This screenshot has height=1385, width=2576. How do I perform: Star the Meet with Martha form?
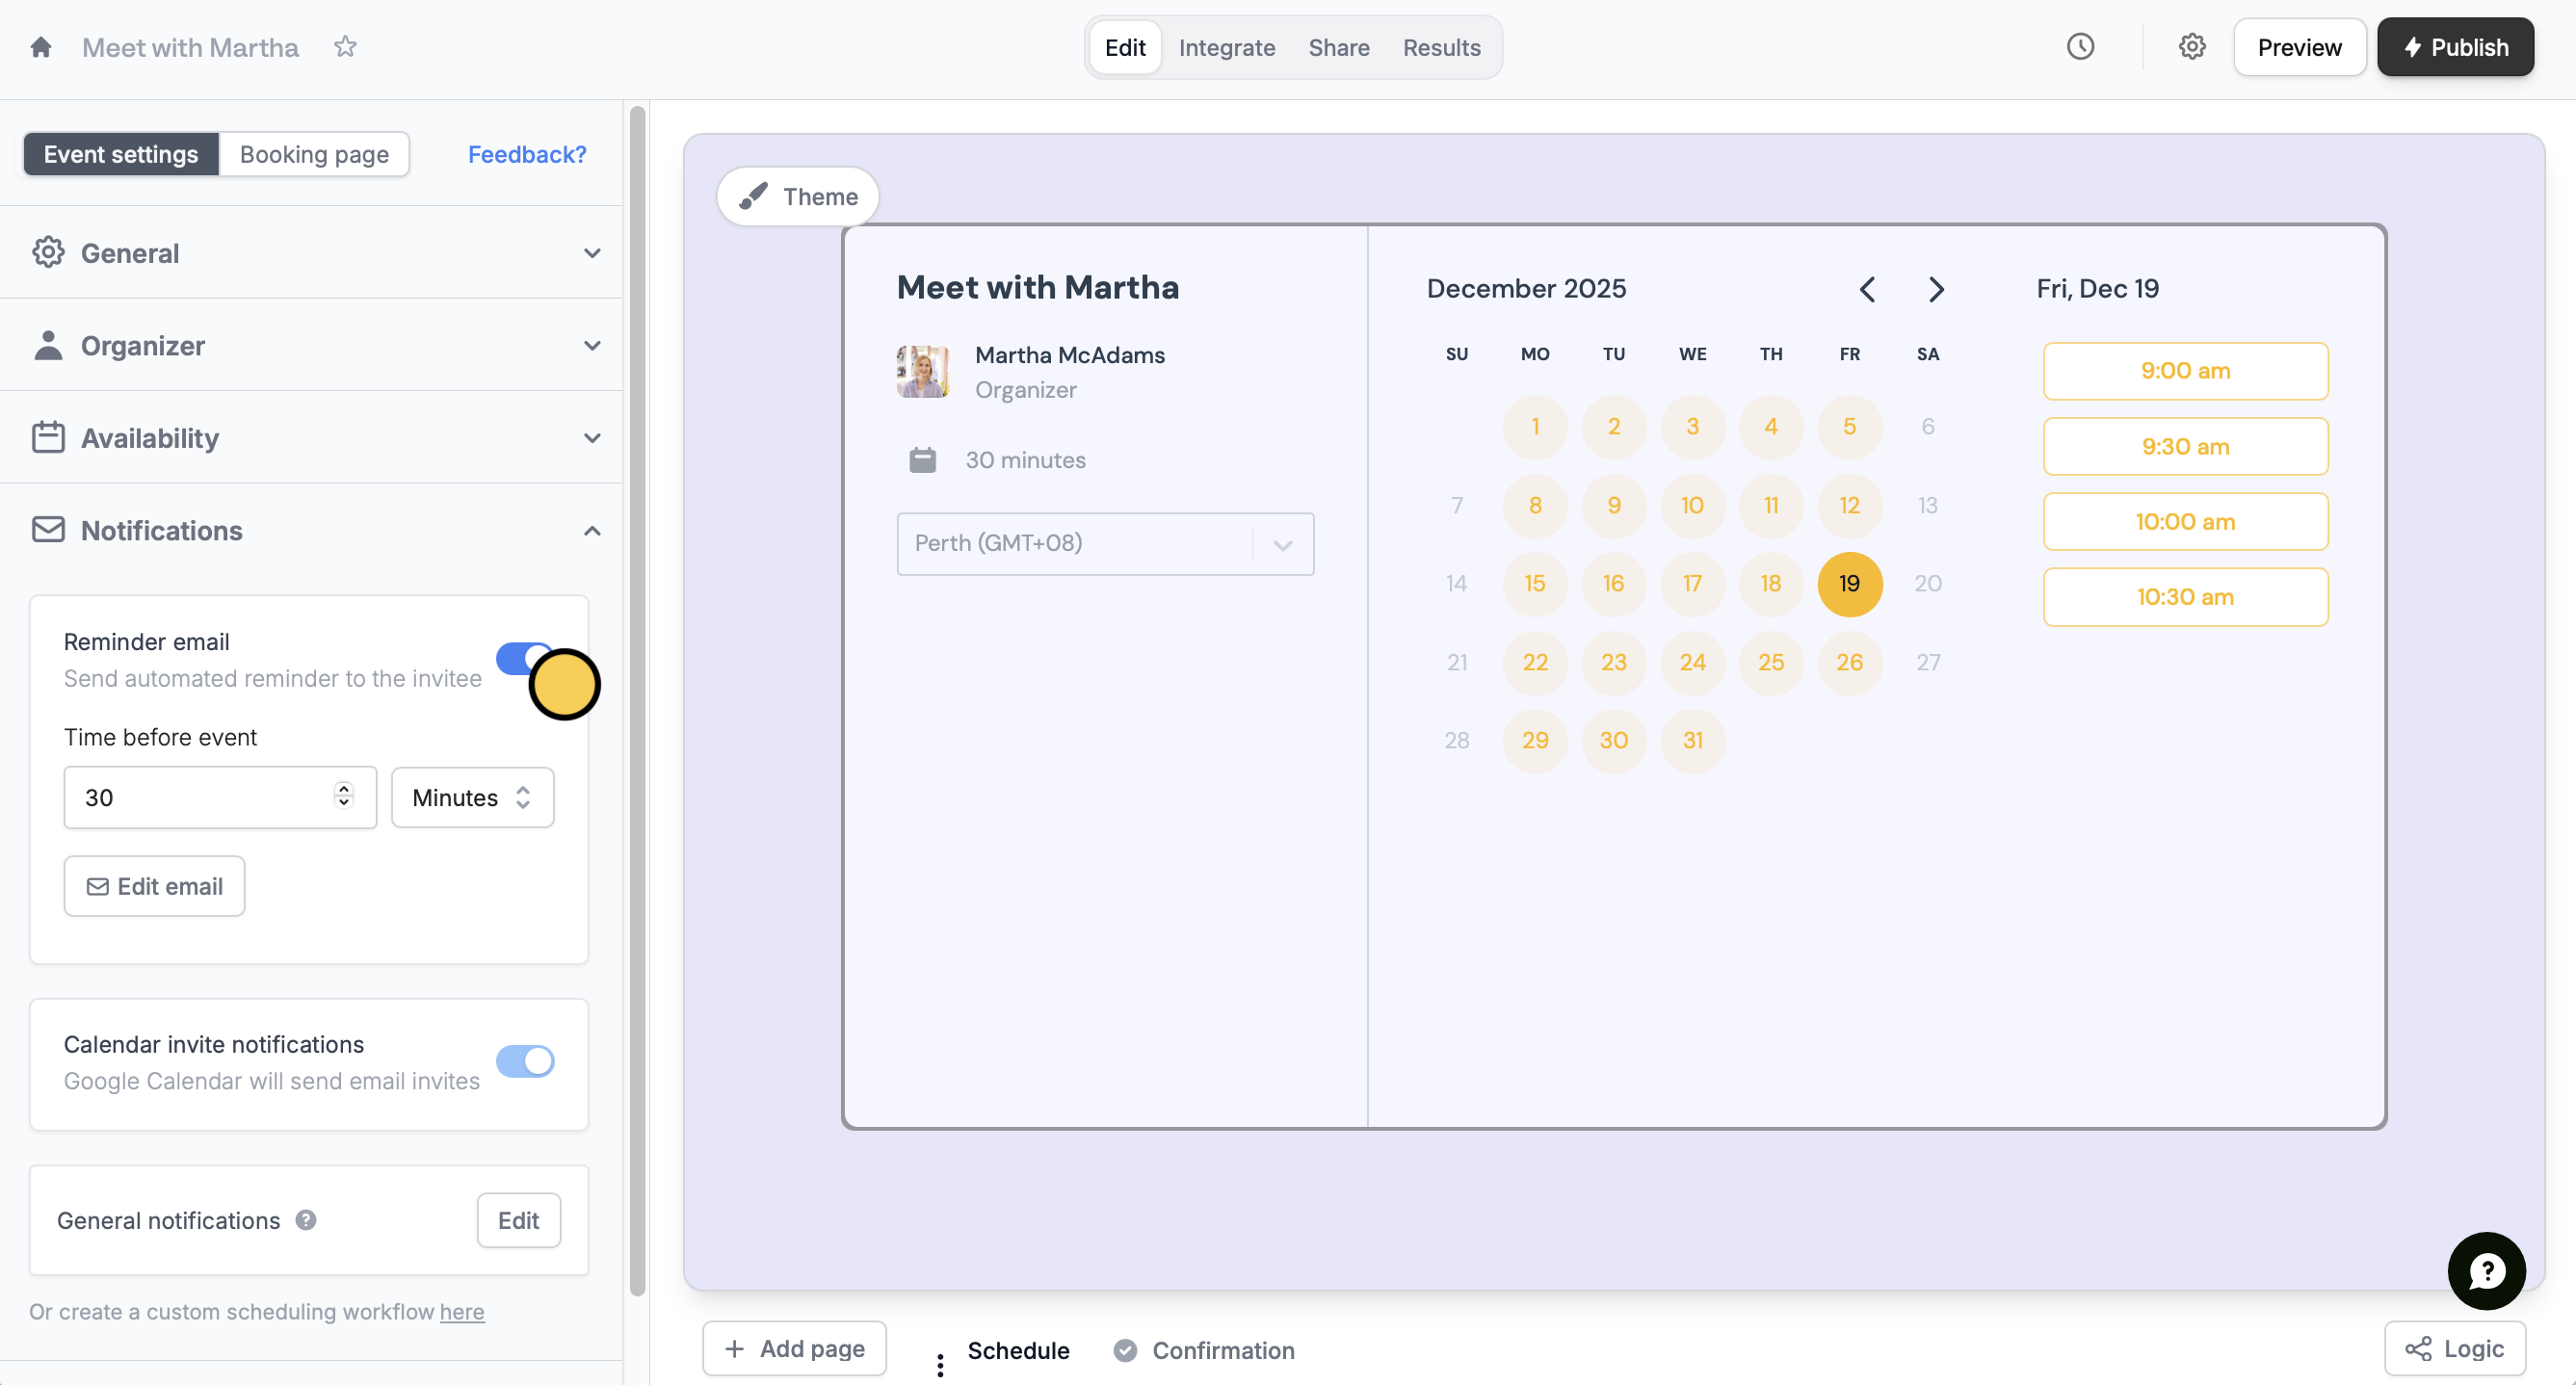pos(345,47)
